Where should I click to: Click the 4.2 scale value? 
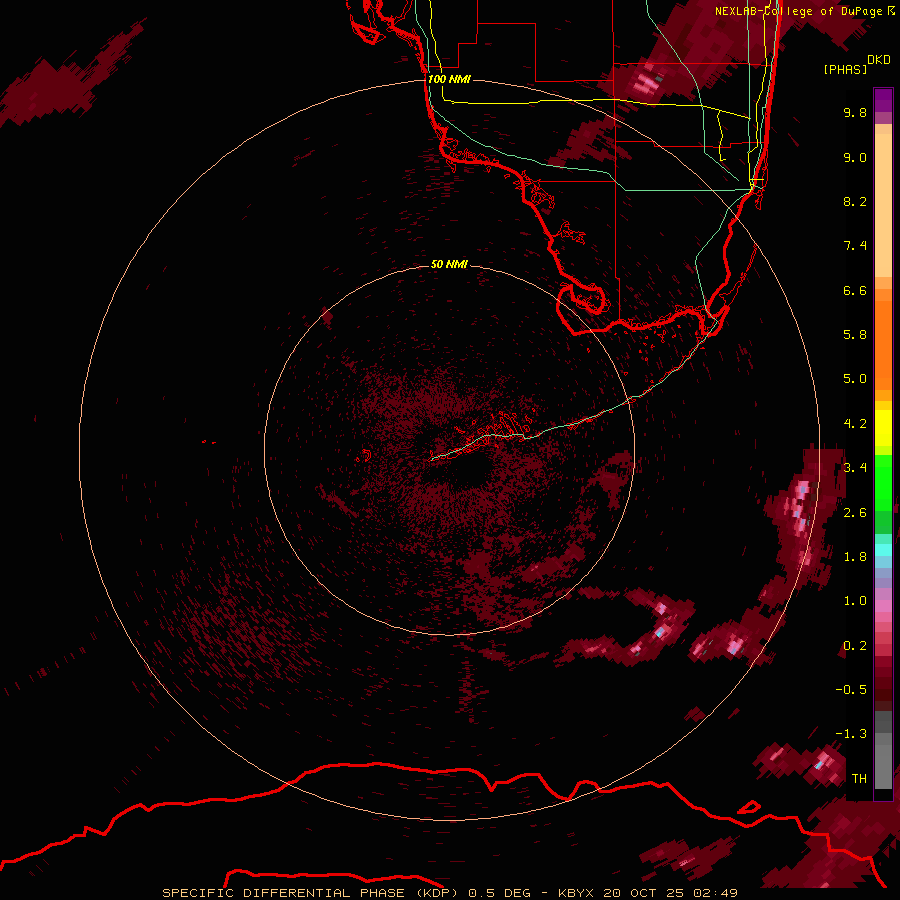tap(855, 424)
